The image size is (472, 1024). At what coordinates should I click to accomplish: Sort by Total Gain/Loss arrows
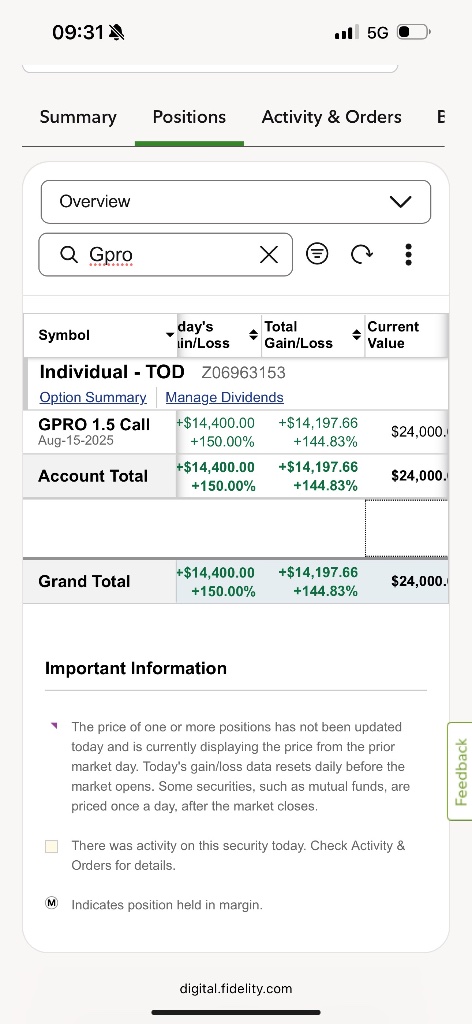[x=356, y=335]
